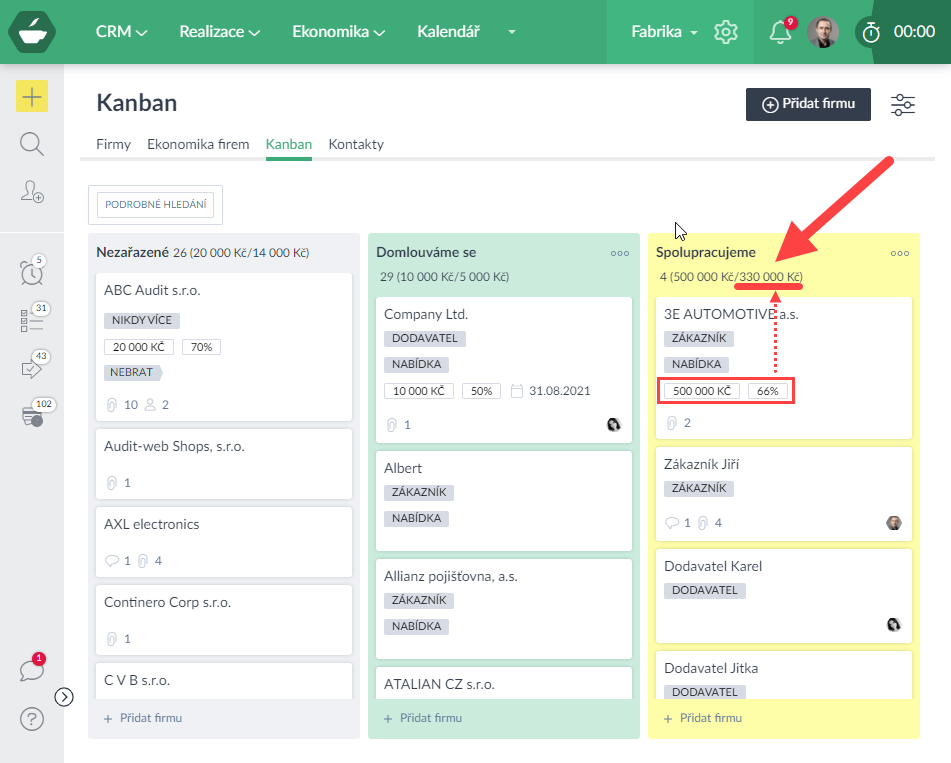Click the Přidat firmu button

[x=808, y=105]
